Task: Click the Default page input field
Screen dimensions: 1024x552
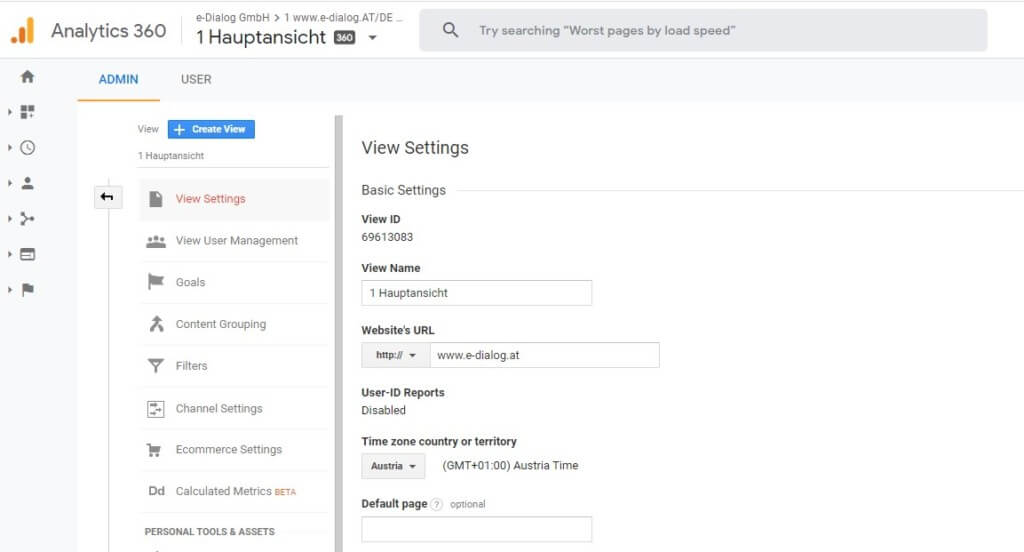Action: [x=476, y=529]
